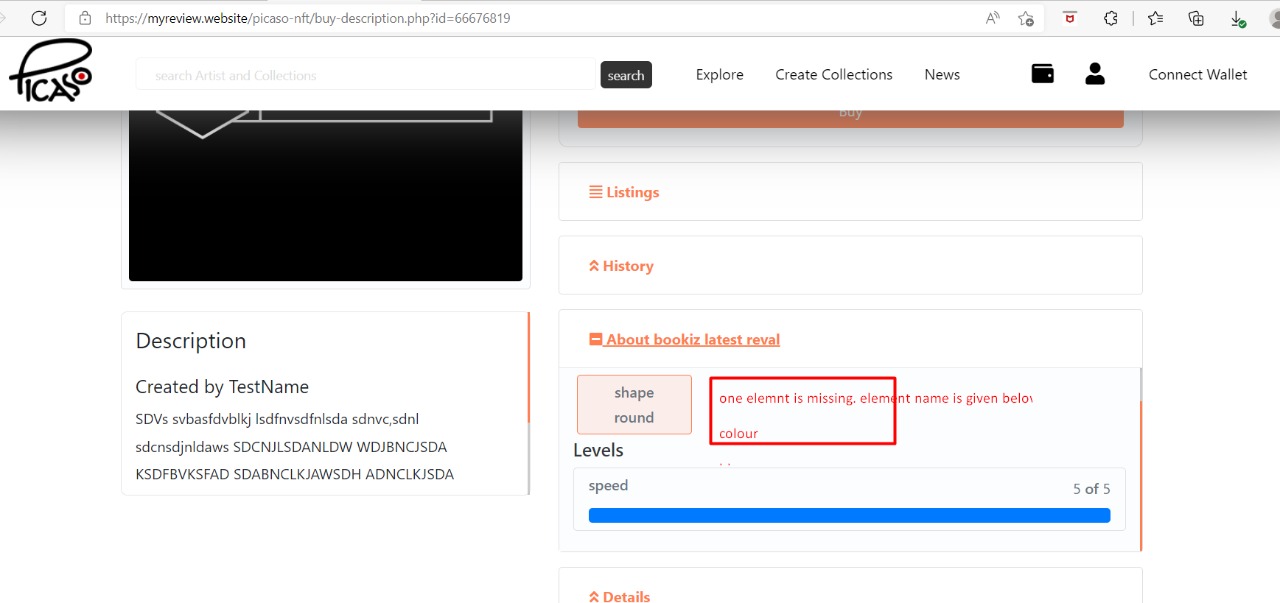Click the Picaso logo

(x=51, y=72)
